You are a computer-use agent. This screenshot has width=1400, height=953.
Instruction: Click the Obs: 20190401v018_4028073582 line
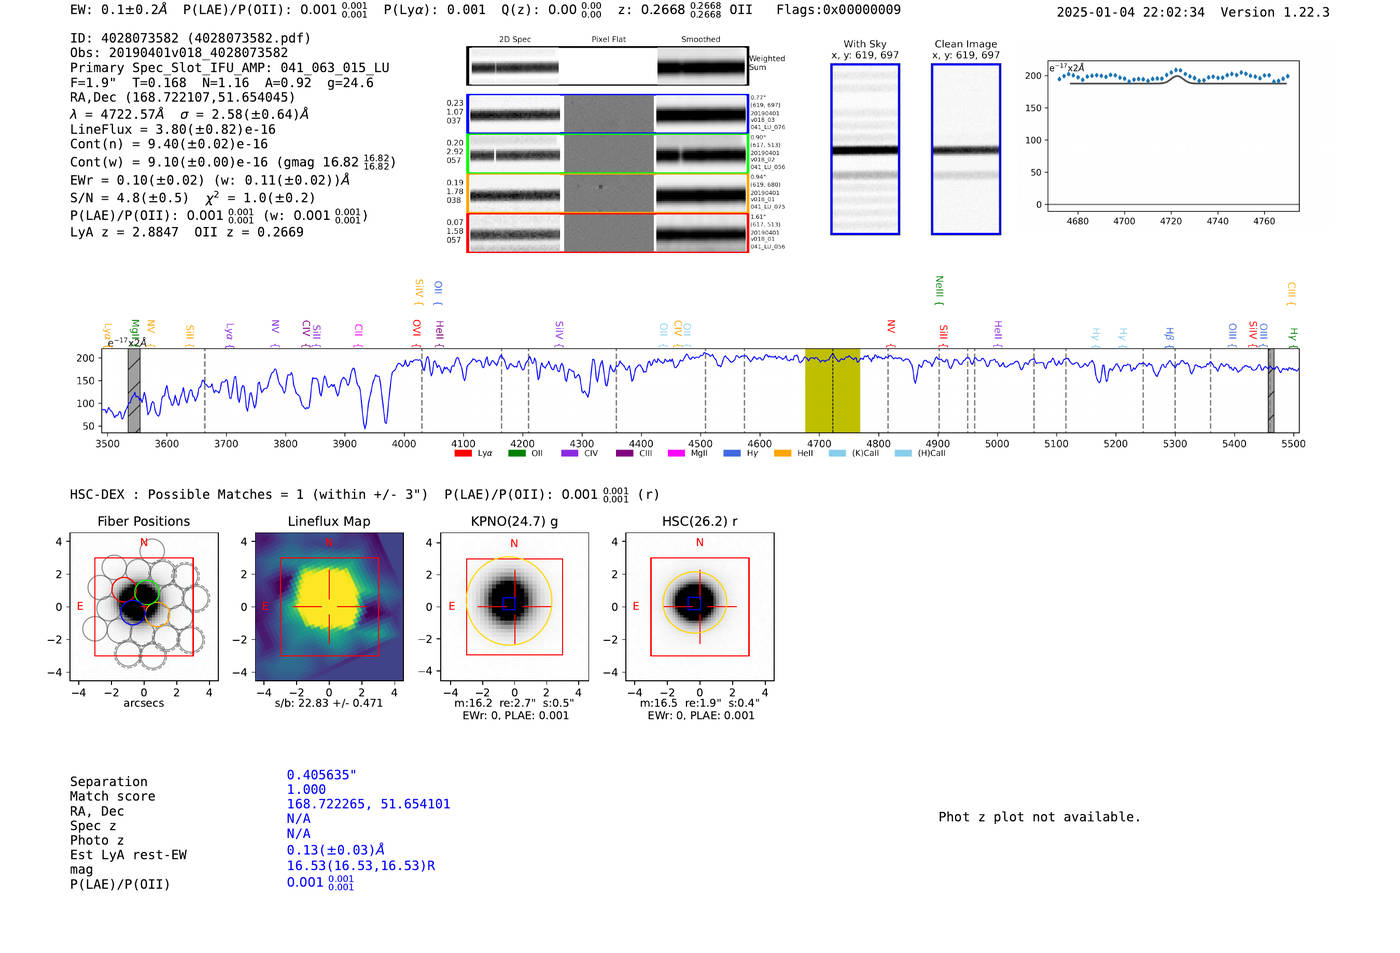pos(179,53)
